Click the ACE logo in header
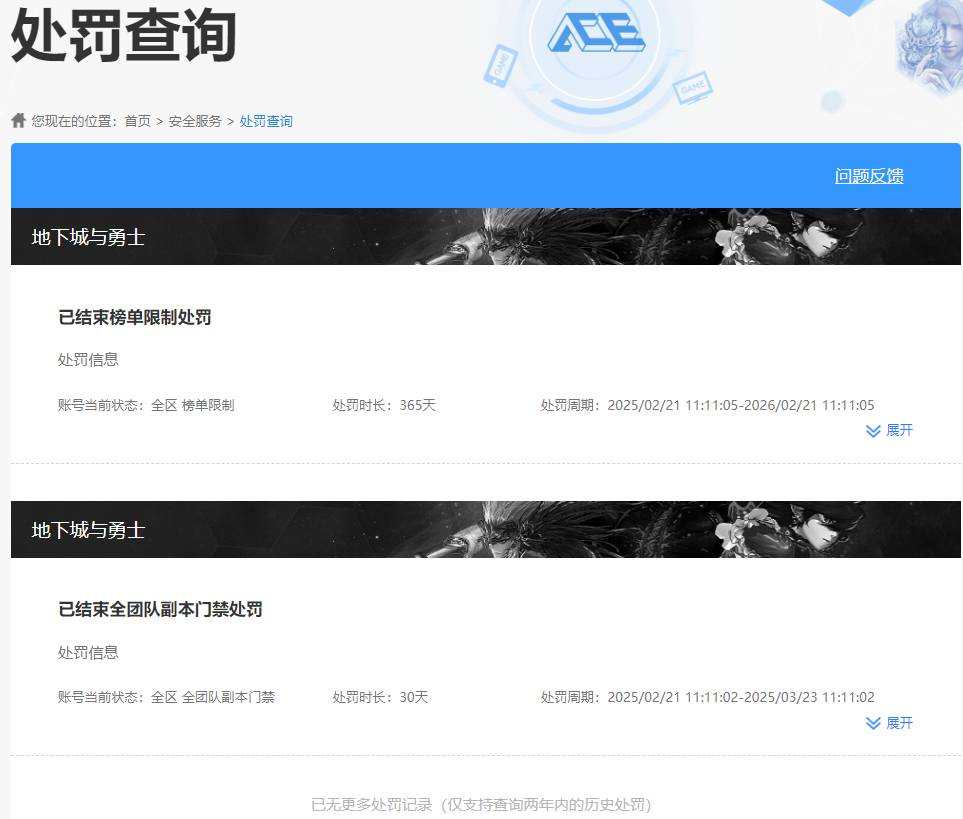Screen dimensions: 963x819 pyautogui.click(x=596, y=32)
